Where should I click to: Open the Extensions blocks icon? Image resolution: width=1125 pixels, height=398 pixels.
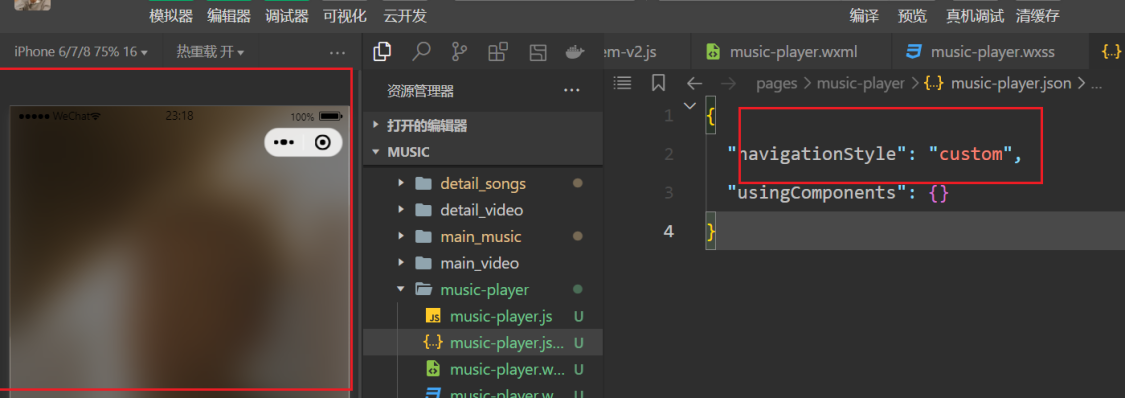tap(498, 52)
